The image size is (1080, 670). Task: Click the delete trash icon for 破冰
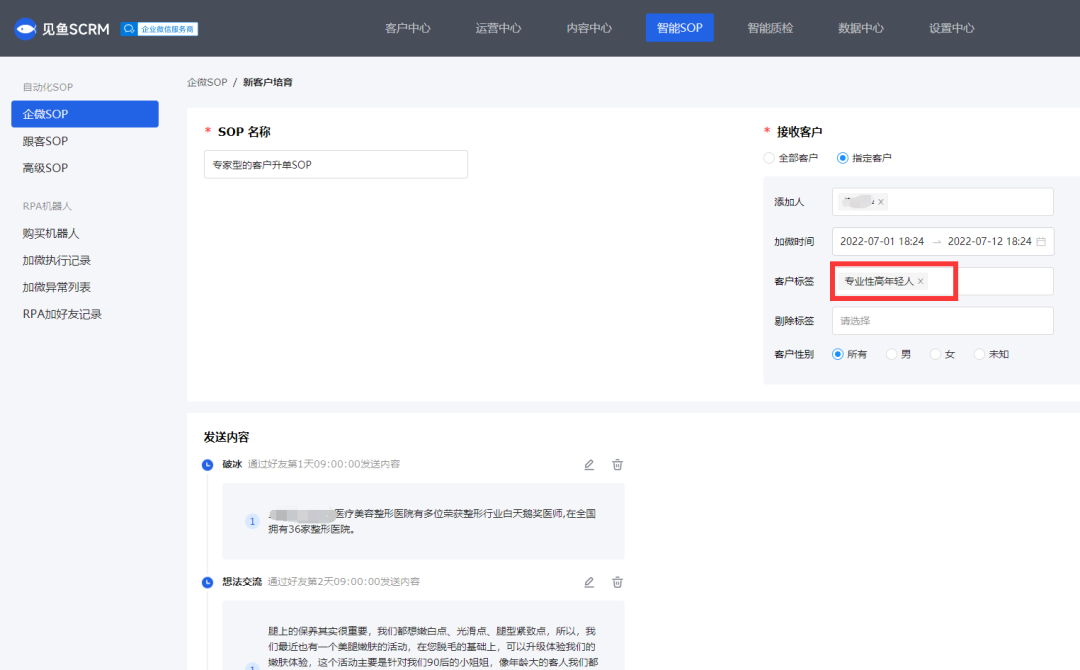point(617,464)
